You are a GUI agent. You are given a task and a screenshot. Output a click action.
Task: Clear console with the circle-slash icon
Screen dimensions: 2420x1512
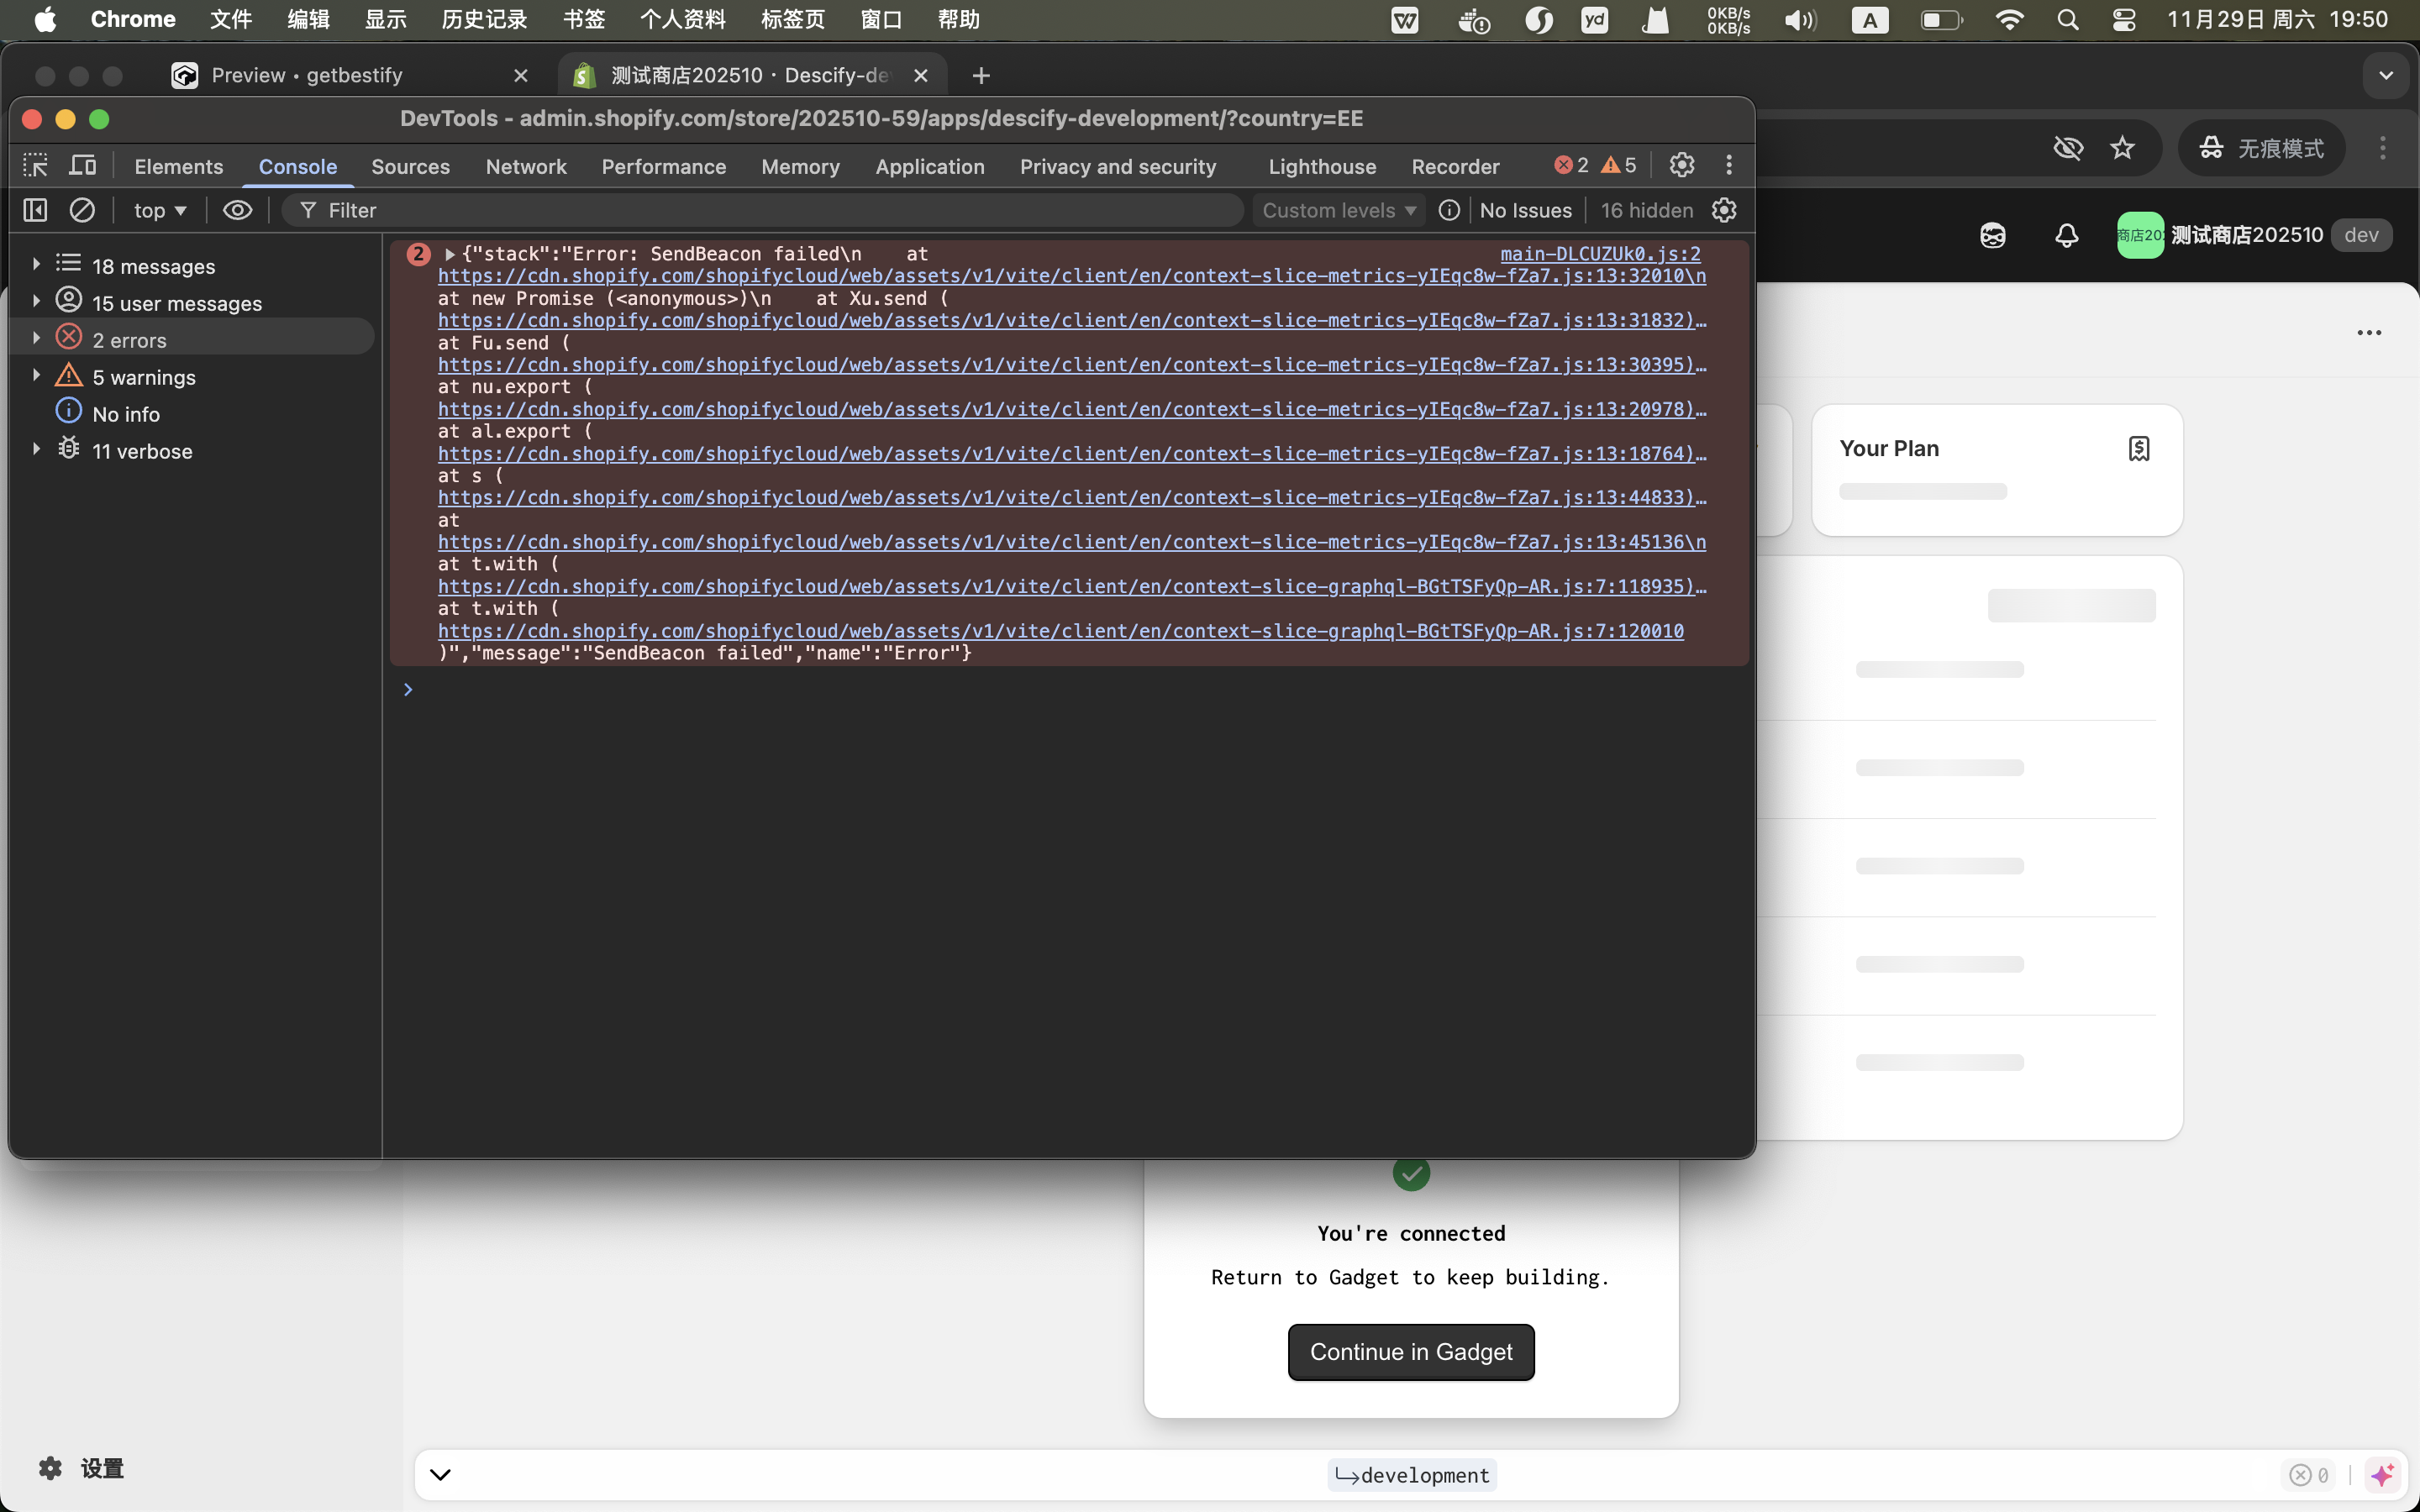[82, 210]
